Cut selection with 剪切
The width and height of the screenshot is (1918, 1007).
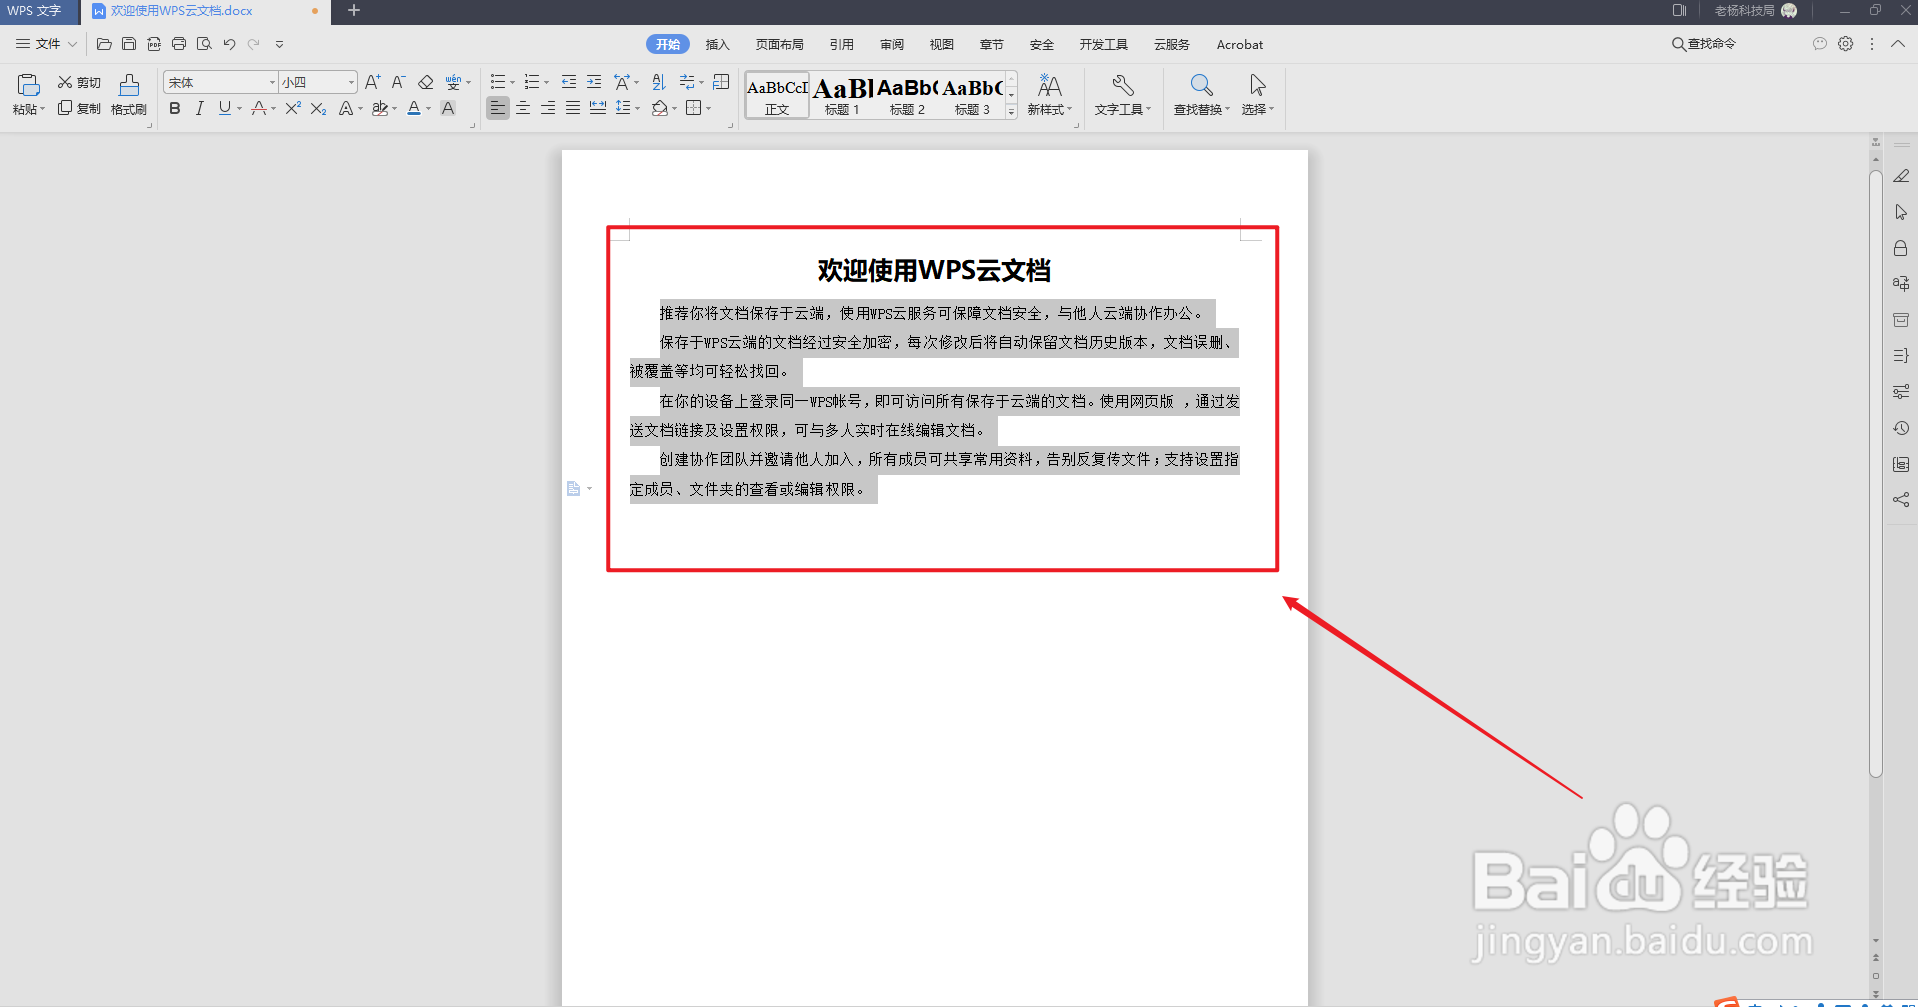click(79, 82)
